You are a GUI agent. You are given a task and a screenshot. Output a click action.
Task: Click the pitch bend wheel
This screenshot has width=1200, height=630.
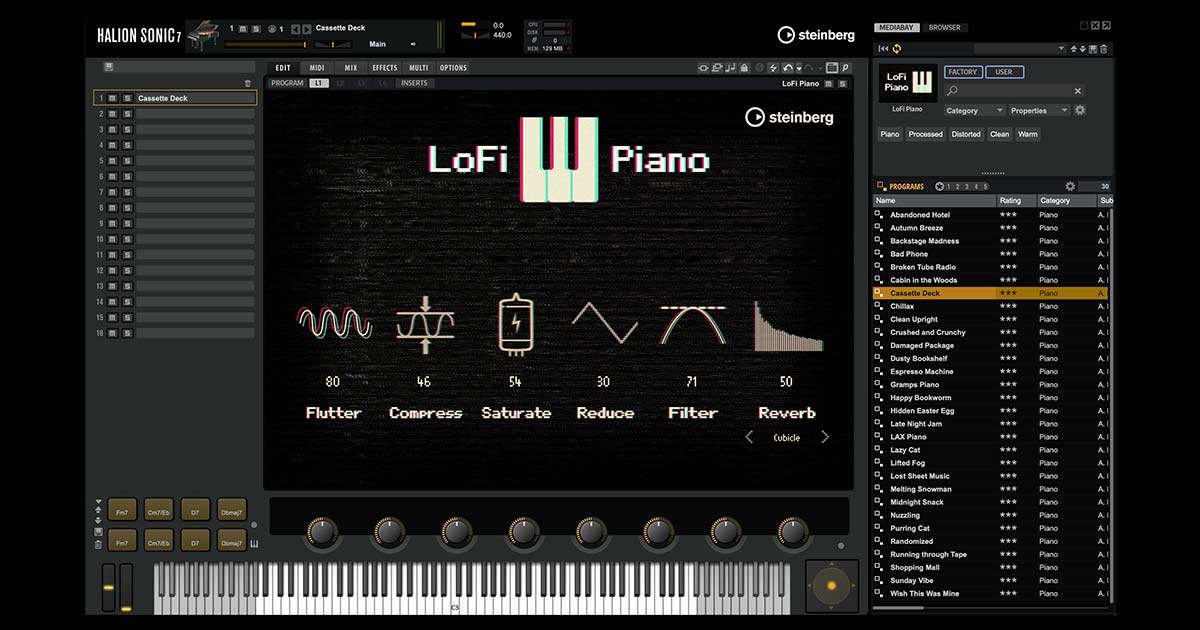[x=108, y=588]
